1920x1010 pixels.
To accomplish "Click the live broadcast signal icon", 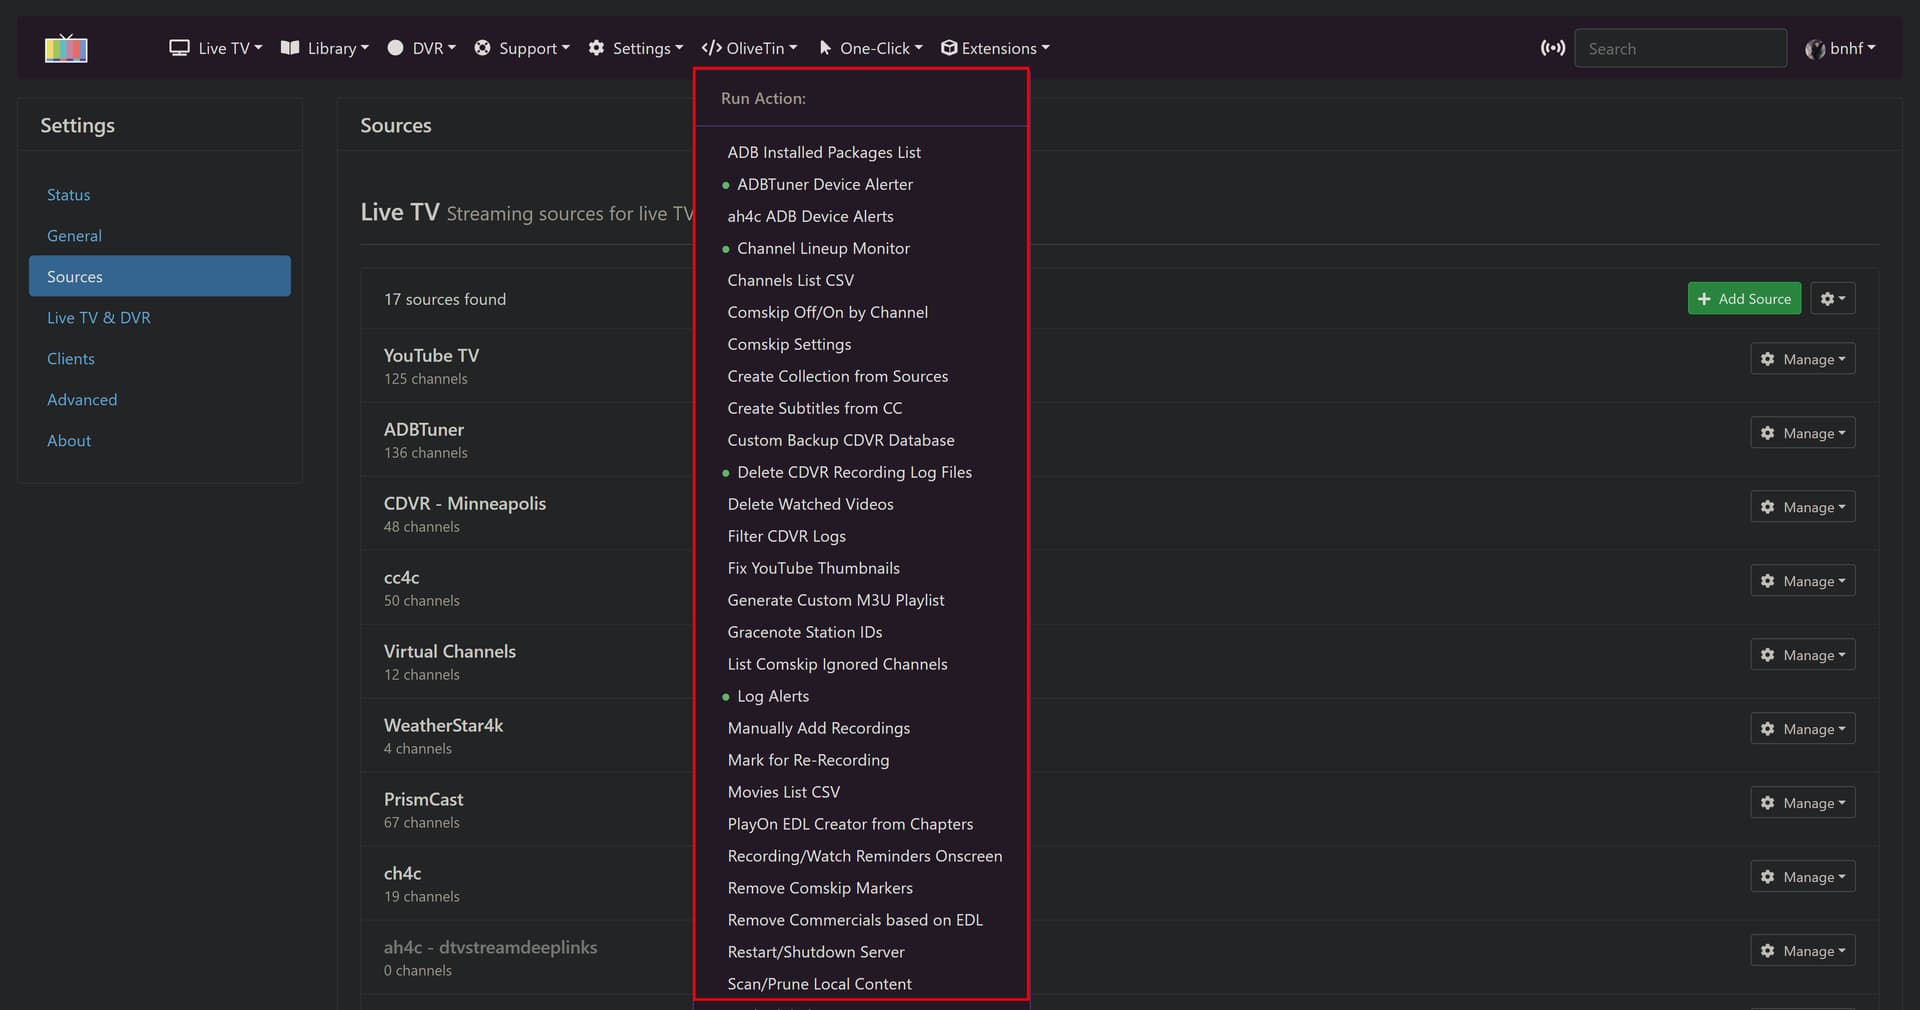I will pos(1552,48).
